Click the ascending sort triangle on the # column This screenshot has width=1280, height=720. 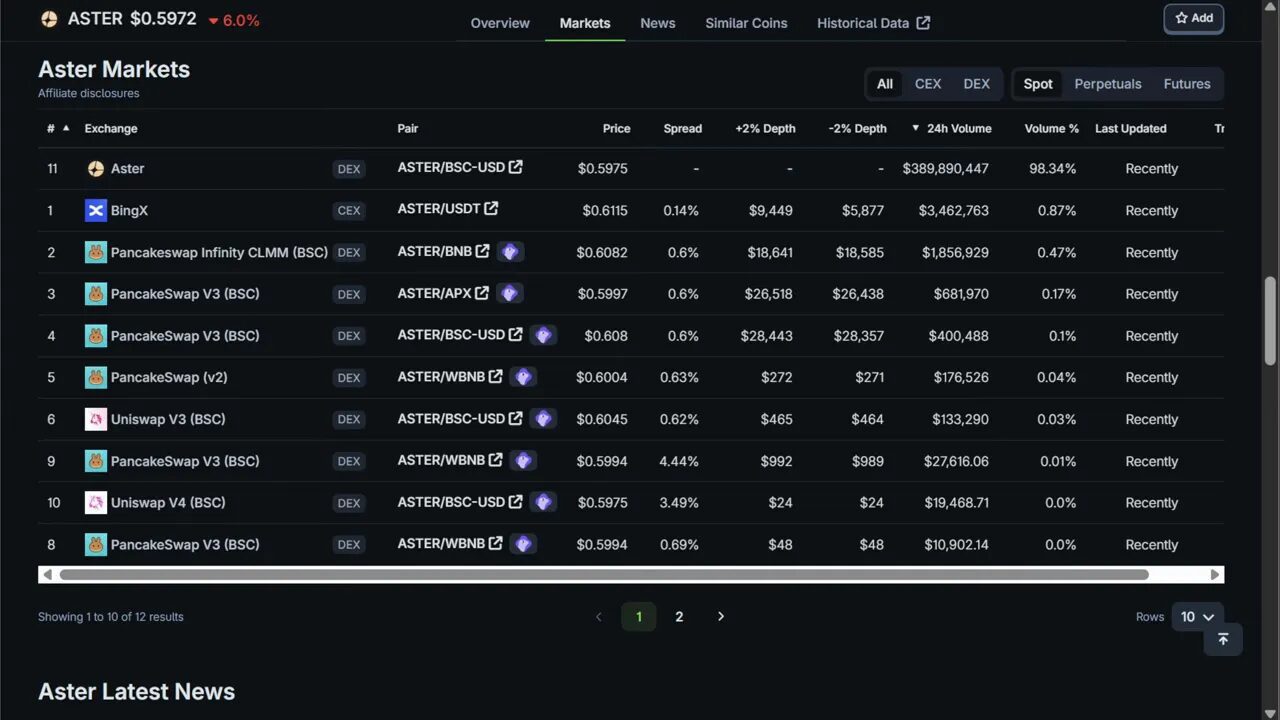[64, 126]
